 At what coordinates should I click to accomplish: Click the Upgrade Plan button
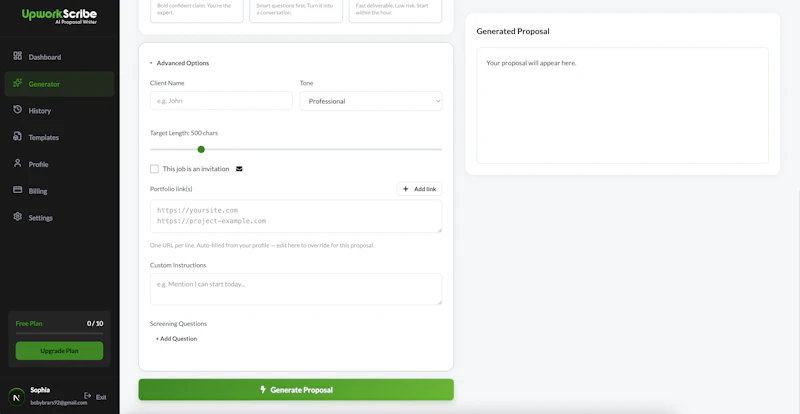tap(59, 351)
